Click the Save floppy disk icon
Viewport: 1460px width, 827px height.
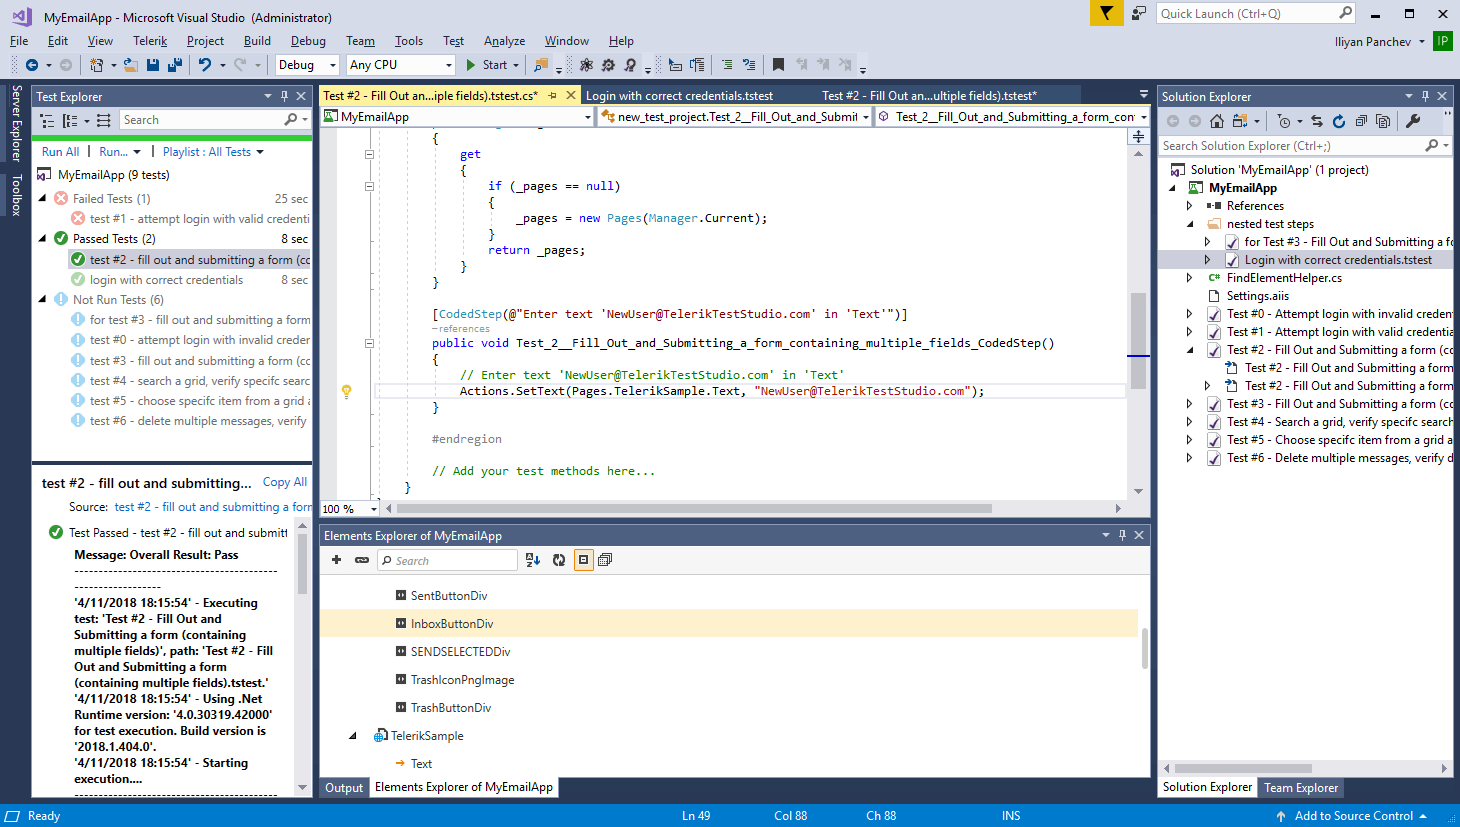(153, 65)
